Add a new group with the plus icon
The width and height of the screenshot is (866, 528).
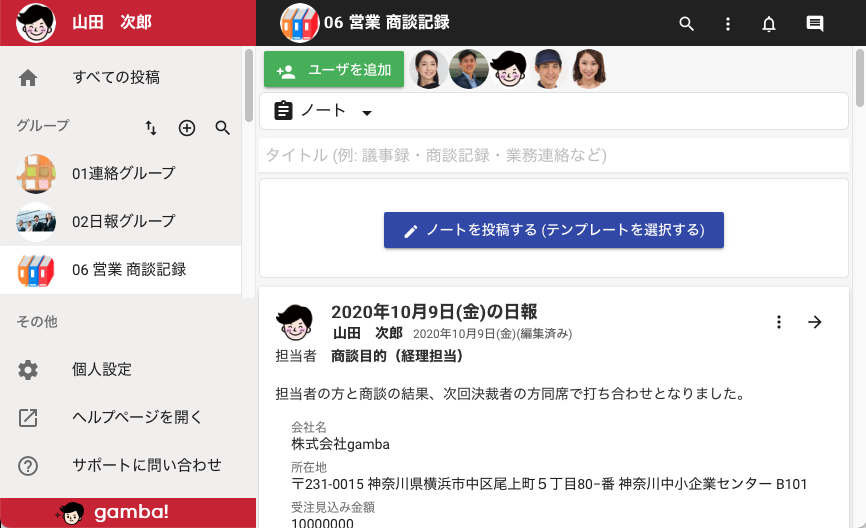187,128
